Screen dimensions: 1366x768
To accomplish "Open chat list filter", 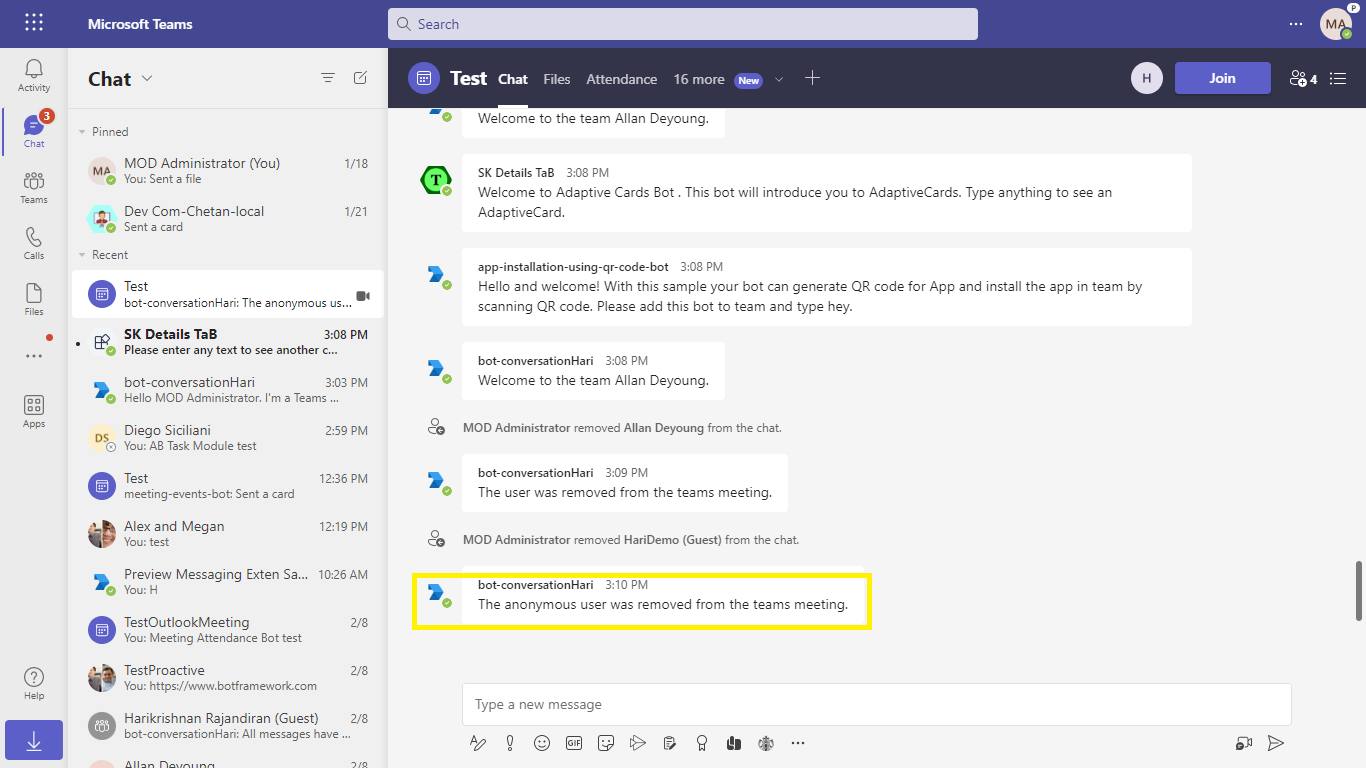I will (327, 78).
